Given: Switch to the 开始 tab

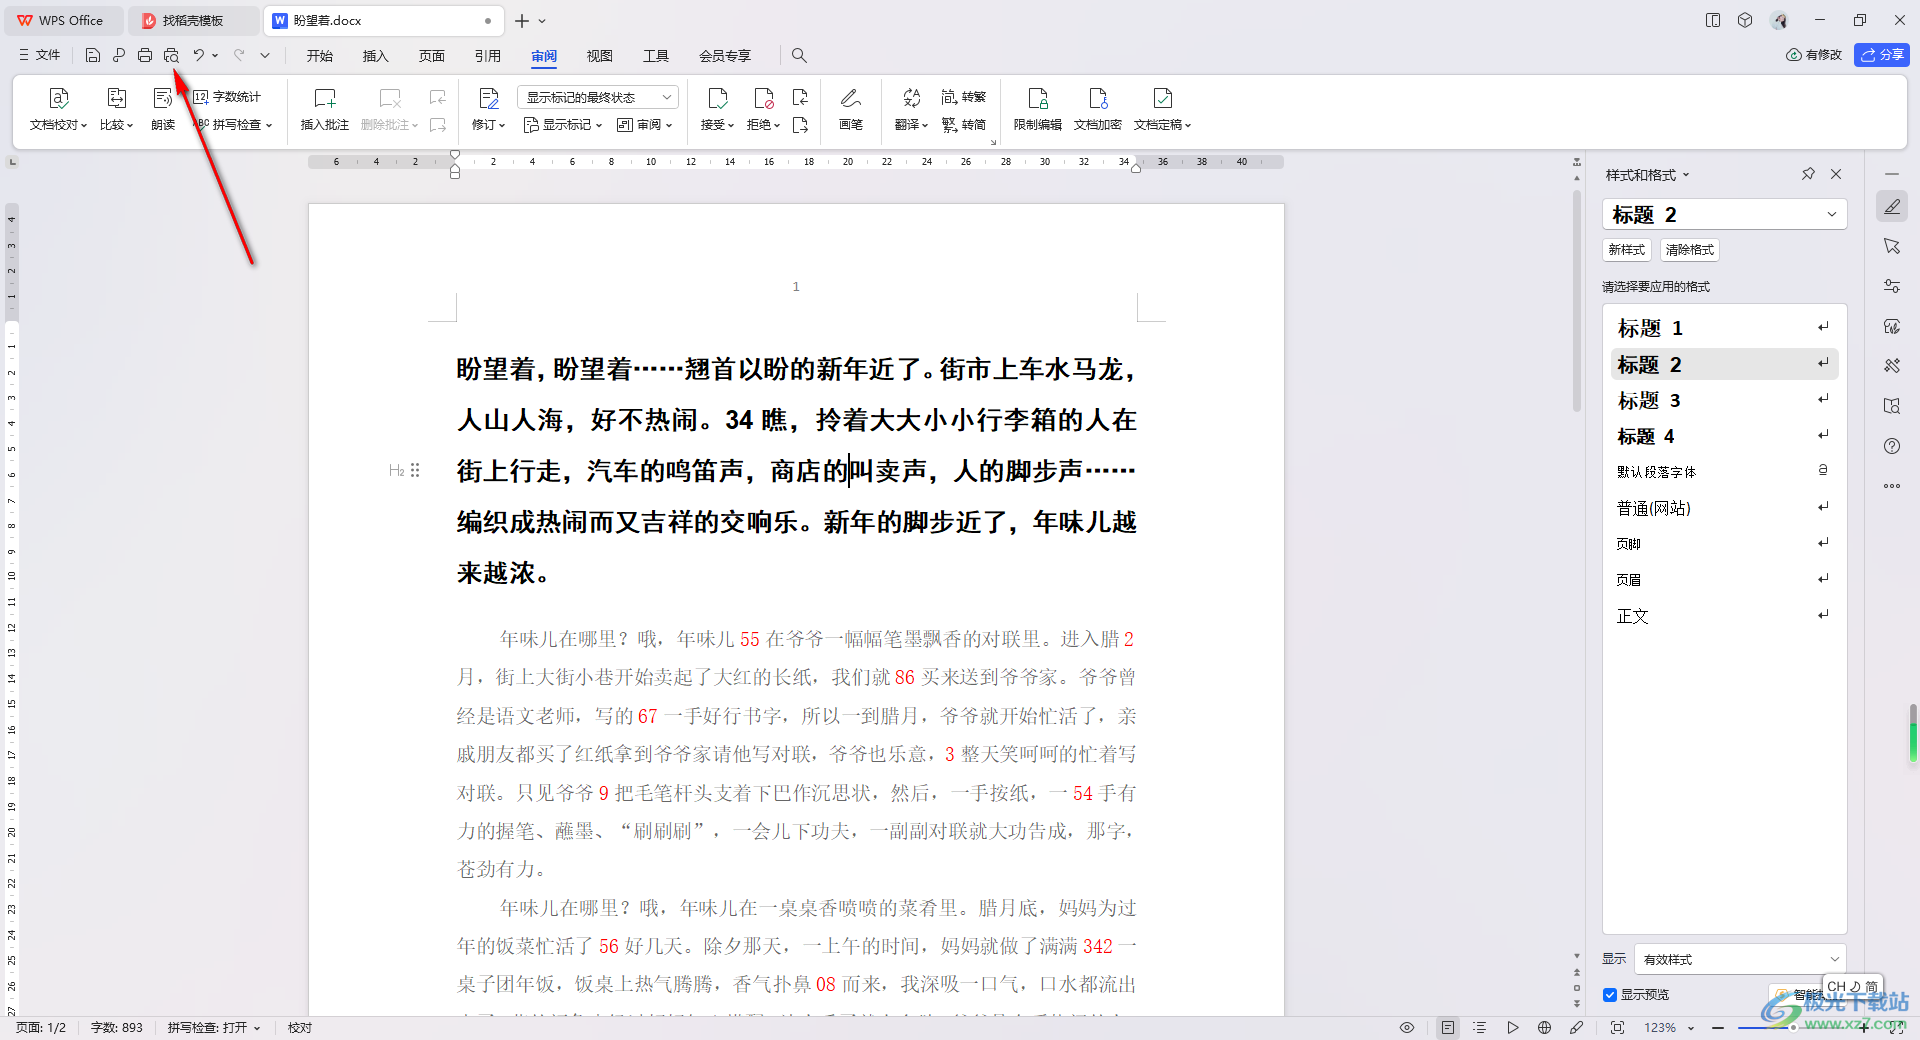Looking at the screenshot, I should [x=320, y=56].
